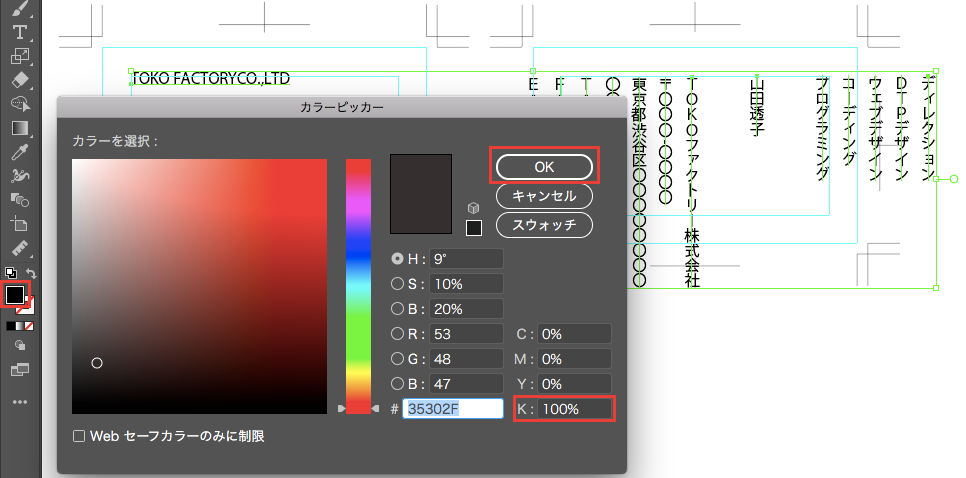
Task: Click the change screen mode icon
Action: (x=19, y=369)
